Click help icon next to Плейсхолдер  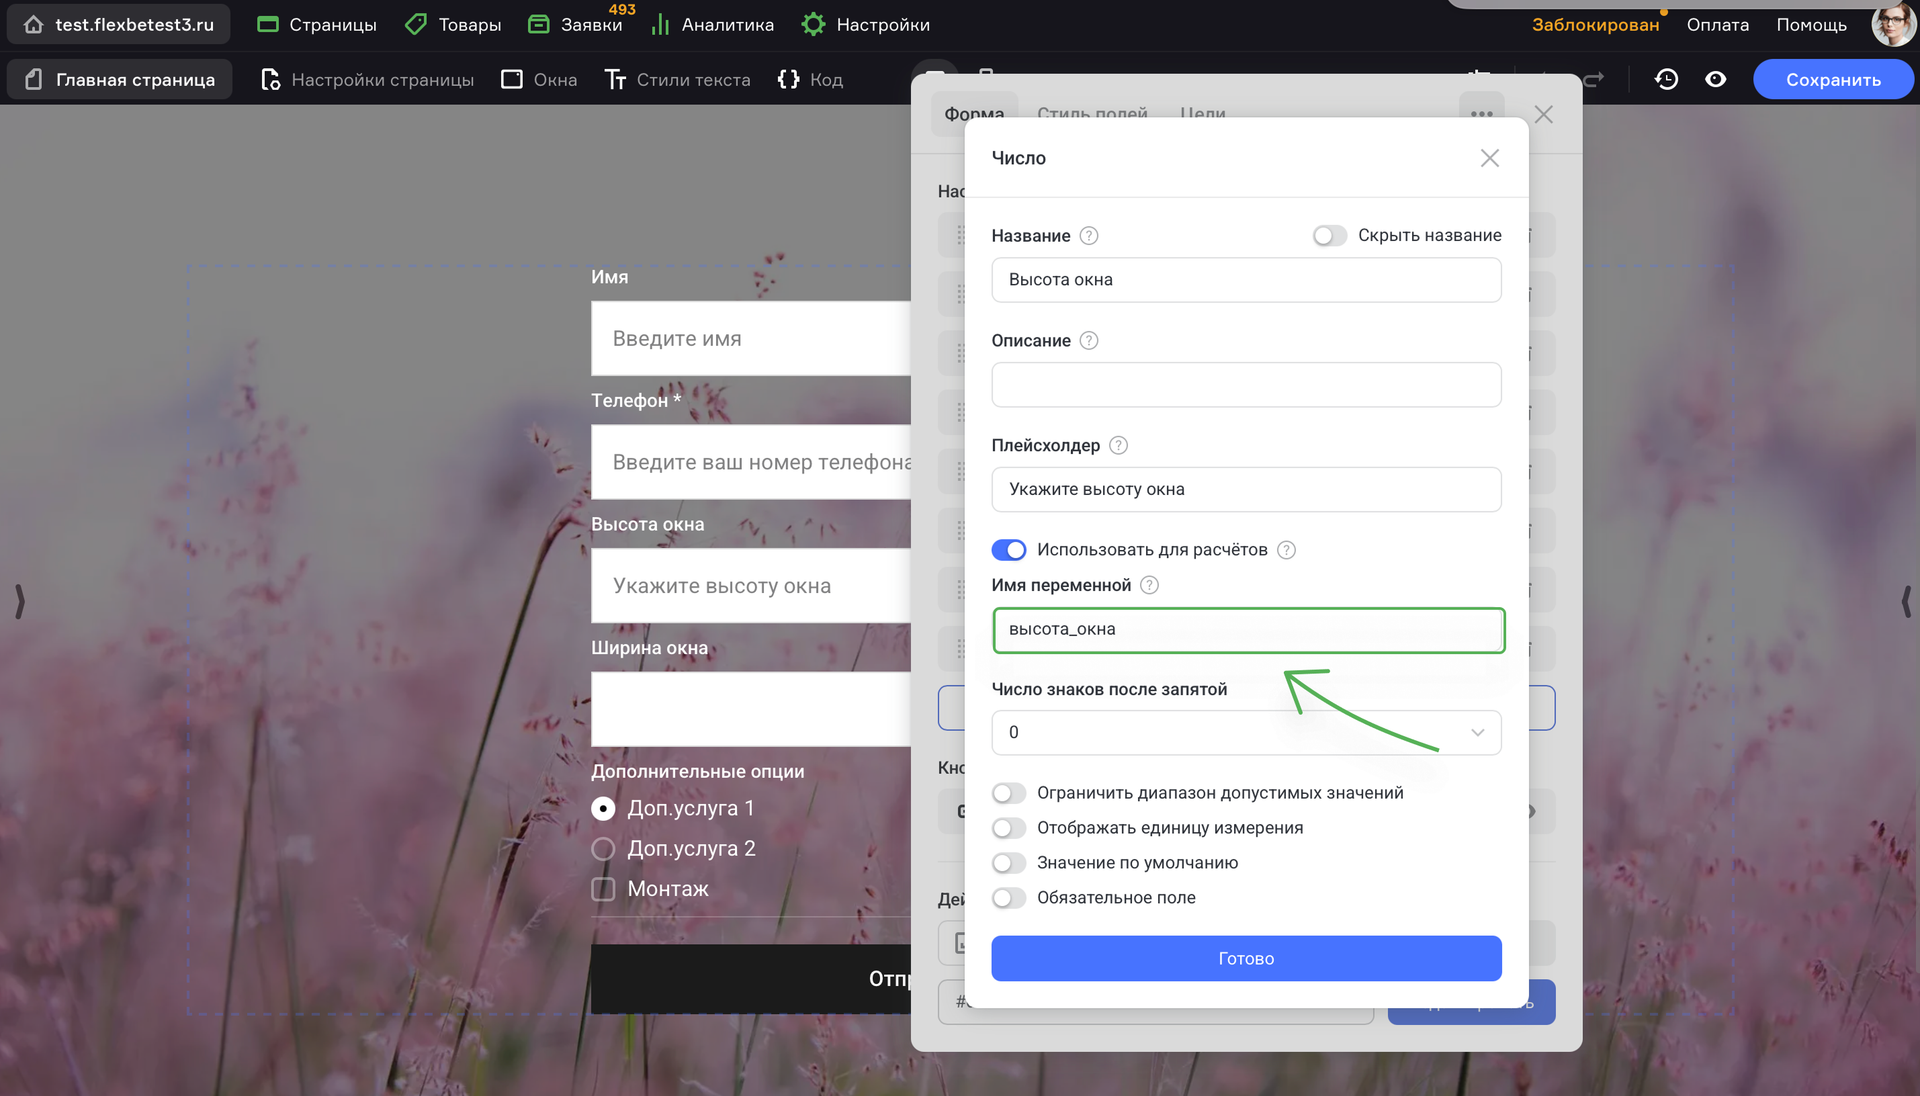(x=1118, y=445)
